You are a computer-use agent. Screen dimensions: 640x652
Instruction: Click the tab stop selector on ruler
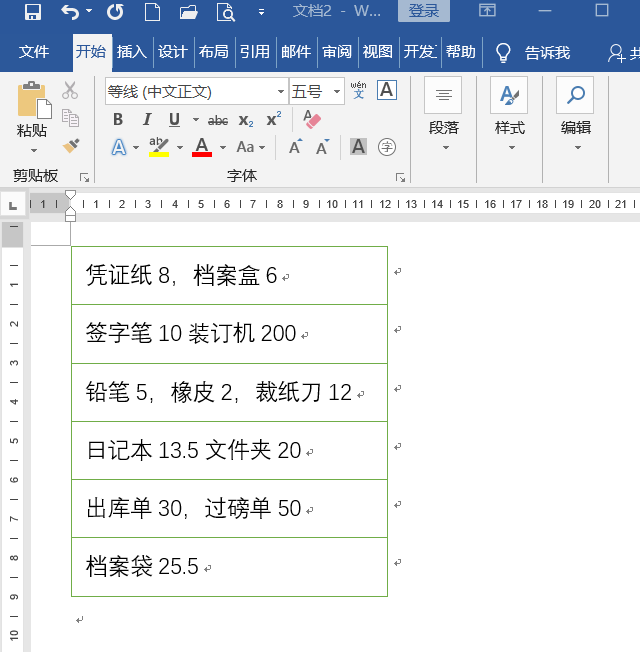(x=13, y=205)
